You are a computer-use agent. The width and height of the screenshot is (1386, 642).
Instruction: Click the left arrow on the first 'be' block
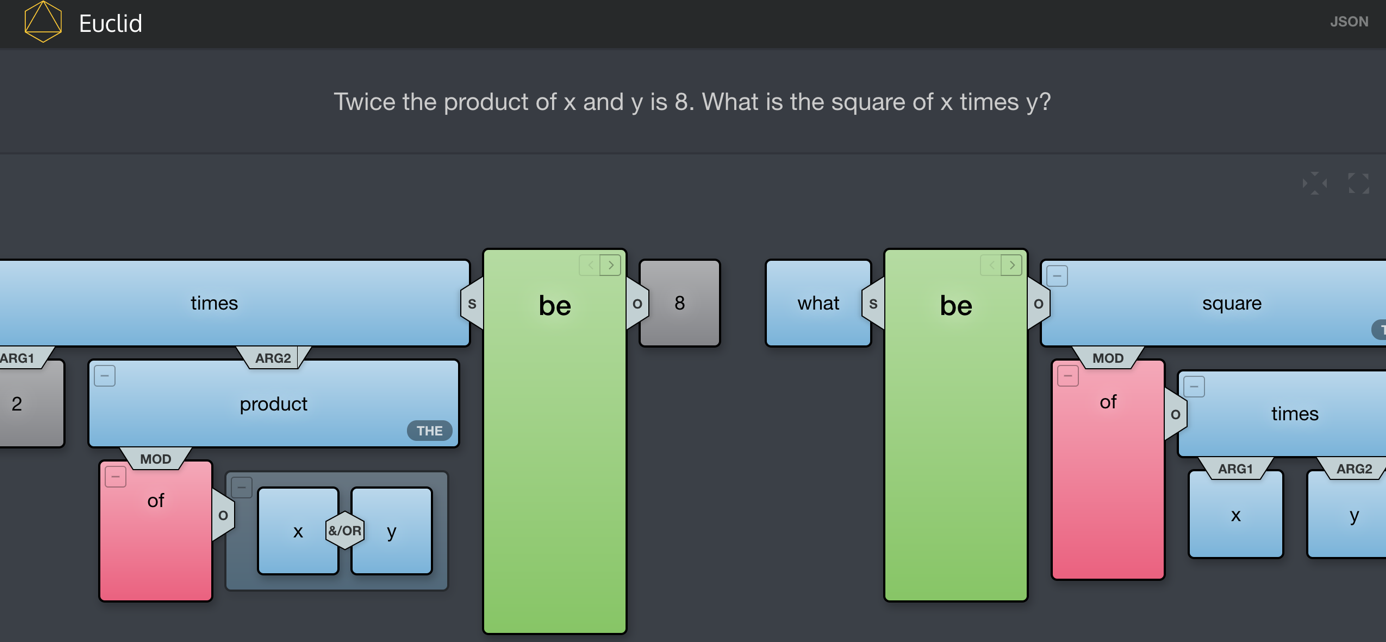(590, 265)
